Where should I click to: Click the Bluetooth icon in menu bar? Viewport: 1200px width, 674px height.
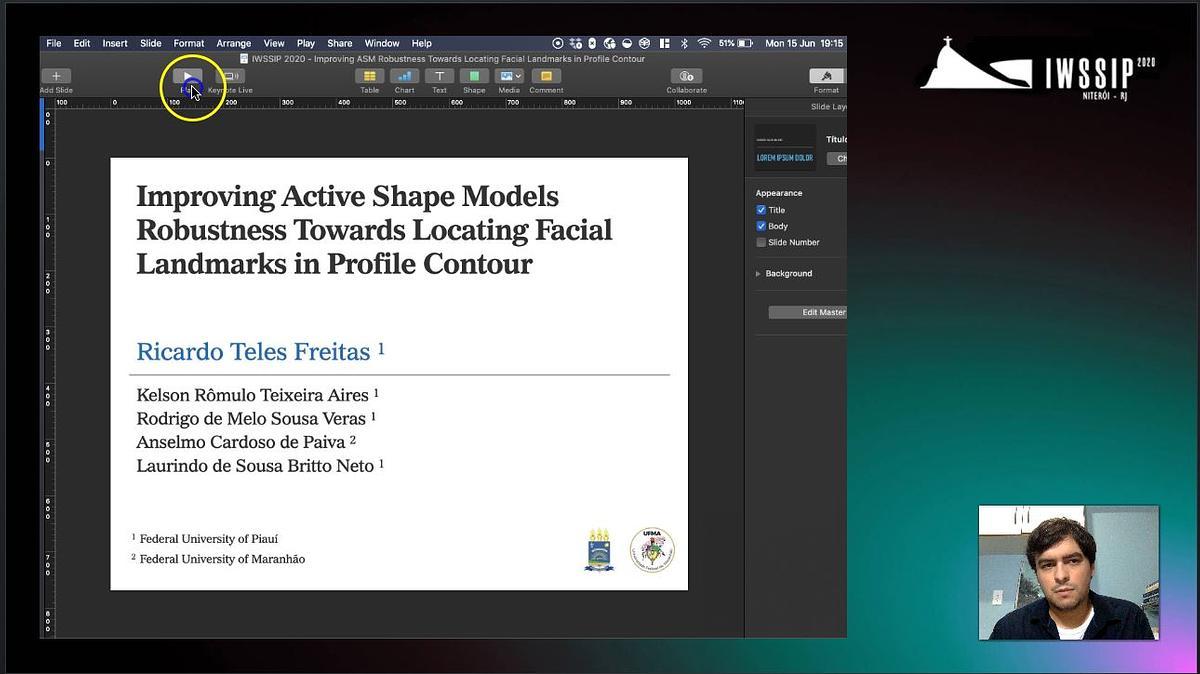pyautogui.click(x=685, y=43)
